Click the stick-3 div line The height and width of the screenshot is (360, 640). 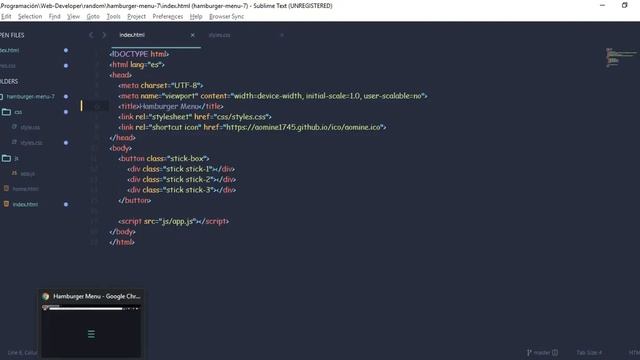pos(182,190)
